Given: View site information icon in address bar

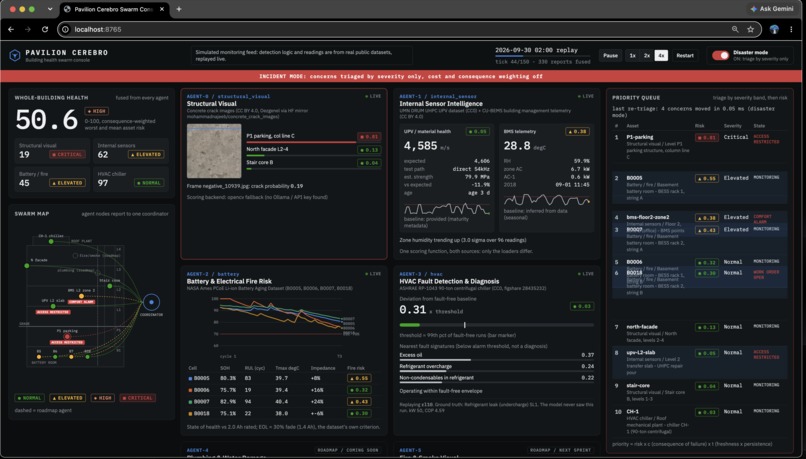Looking at the screenshot, I should tap(65, 29).
